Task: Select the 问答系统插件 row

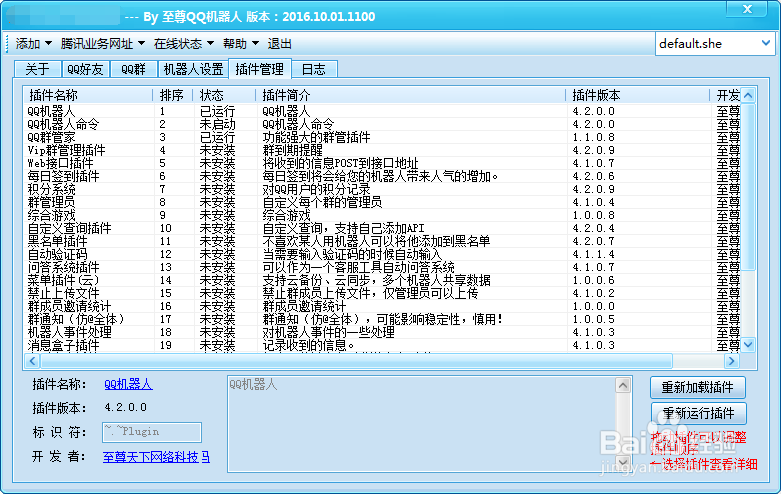Action: (382, 267)
